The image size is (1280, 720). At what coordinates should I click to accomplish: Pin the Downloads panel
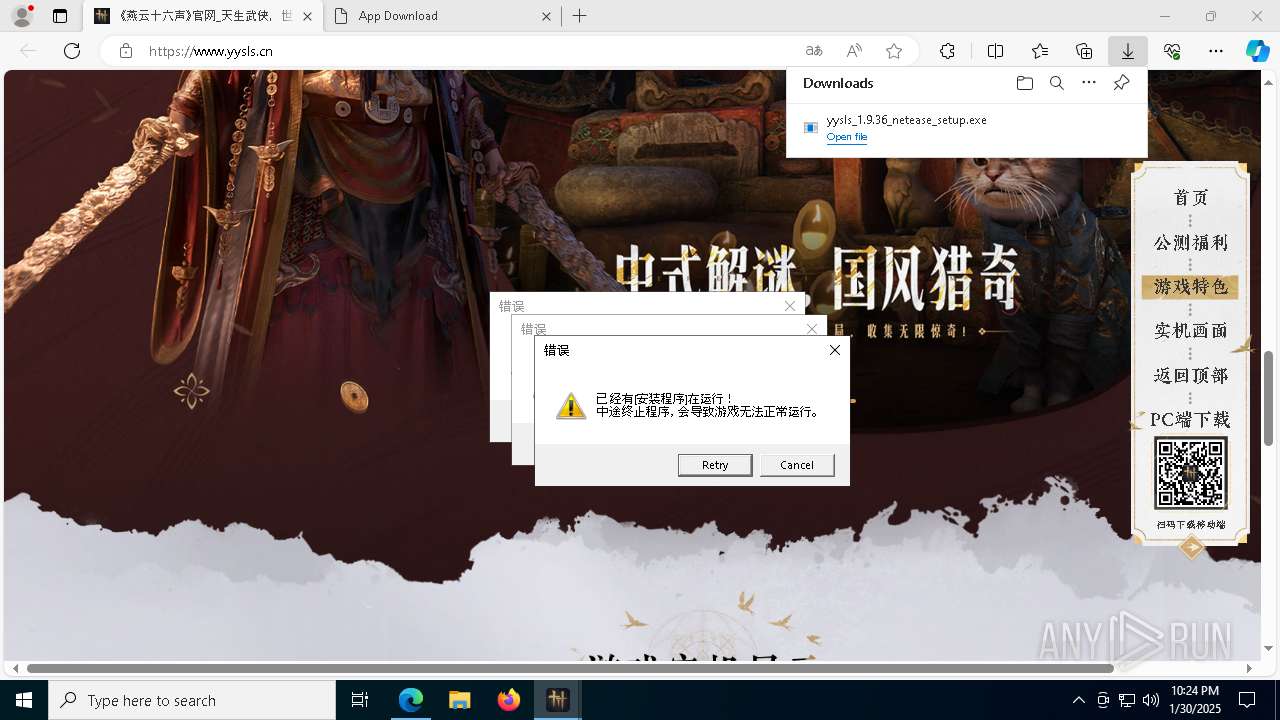point(1121,83)
